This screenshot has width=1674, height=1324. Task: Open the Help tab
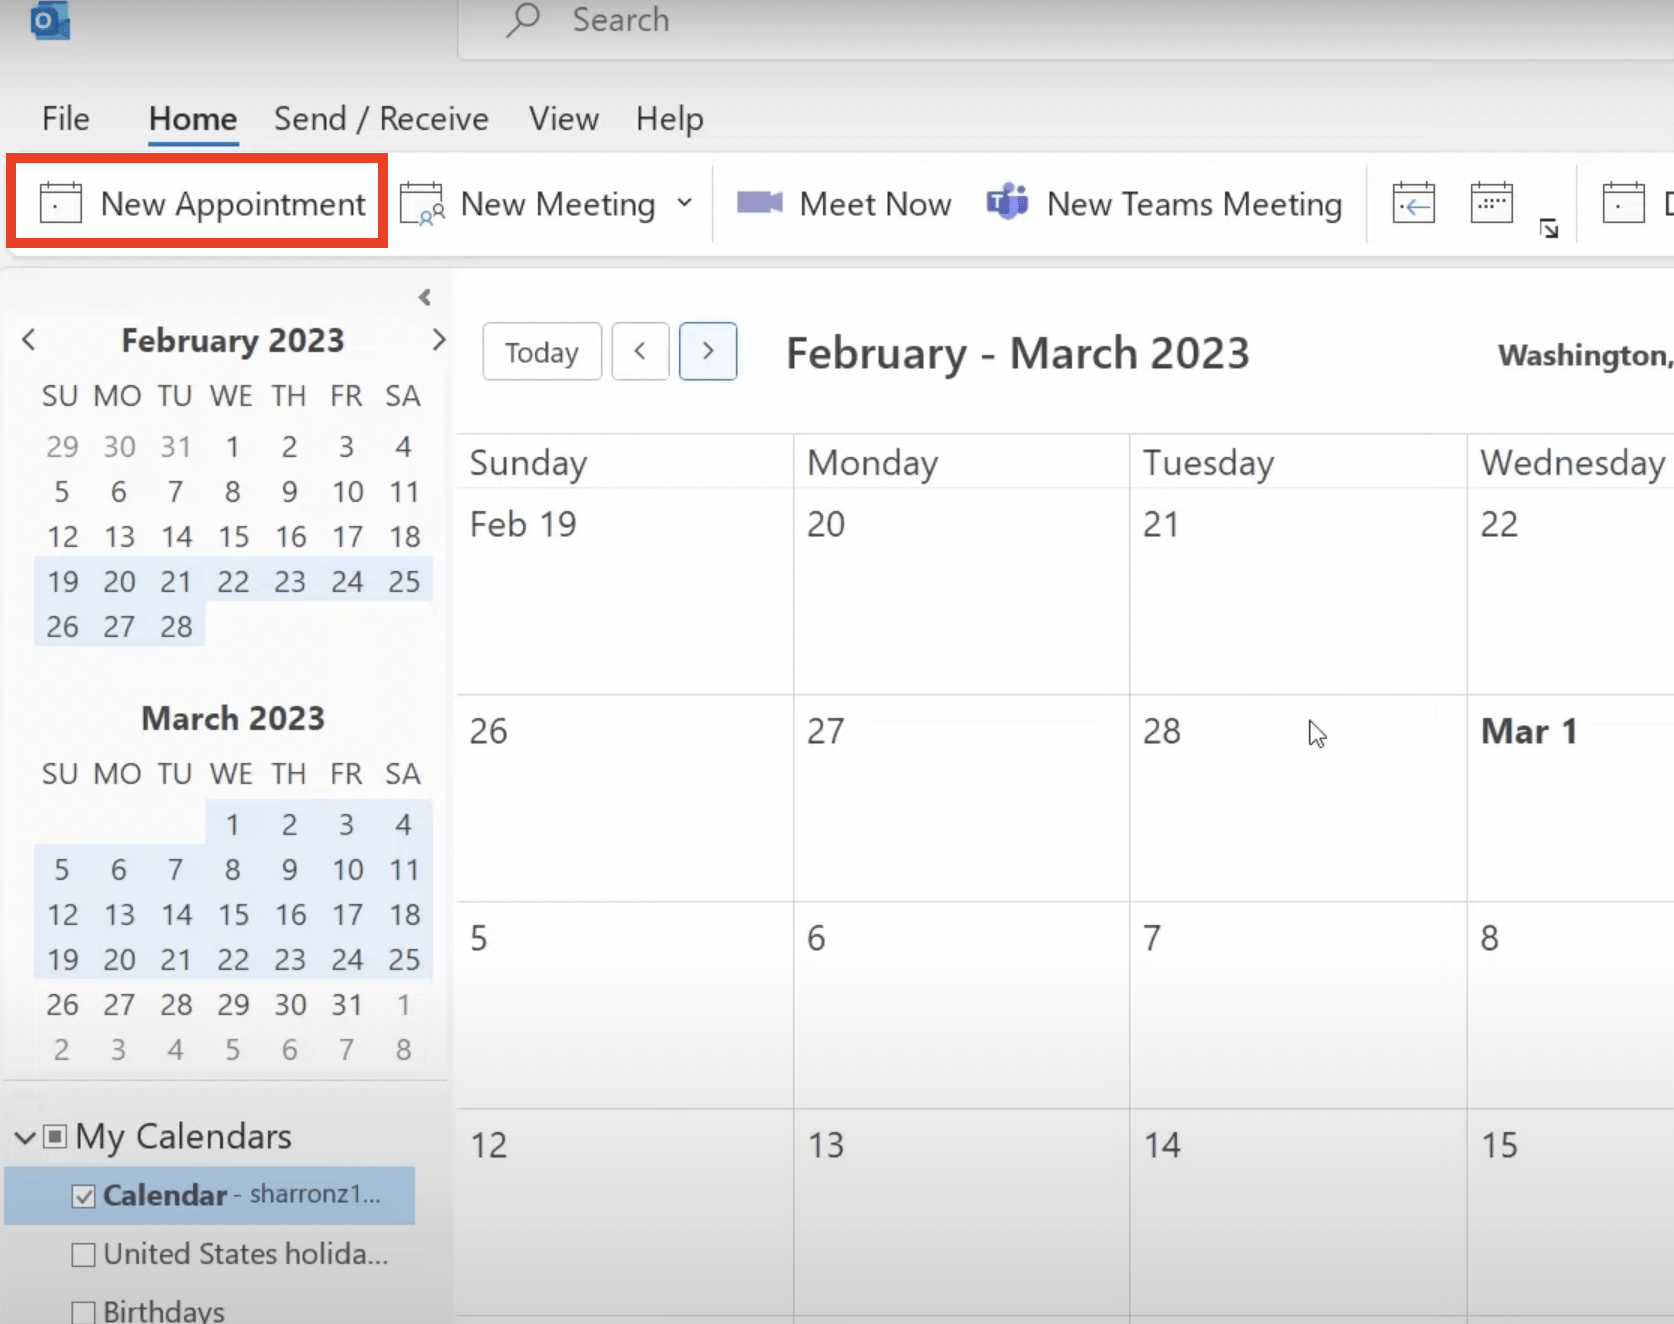point(670,119)
